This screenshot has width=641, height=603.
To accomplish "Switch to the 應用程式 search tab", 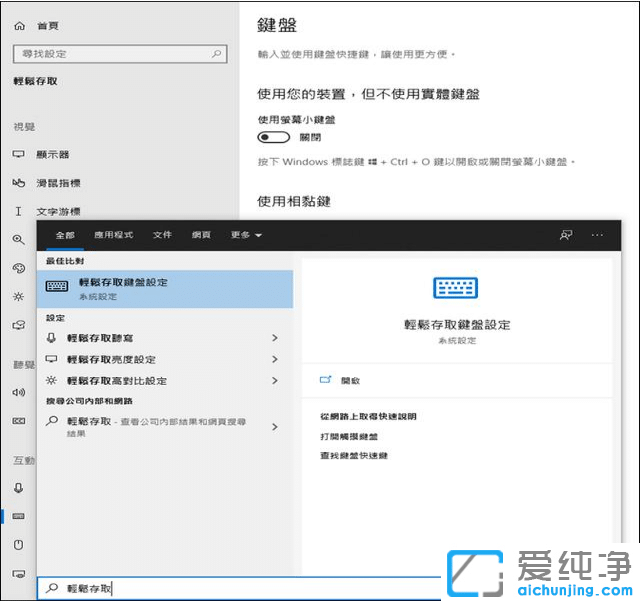I will [113, 235].
